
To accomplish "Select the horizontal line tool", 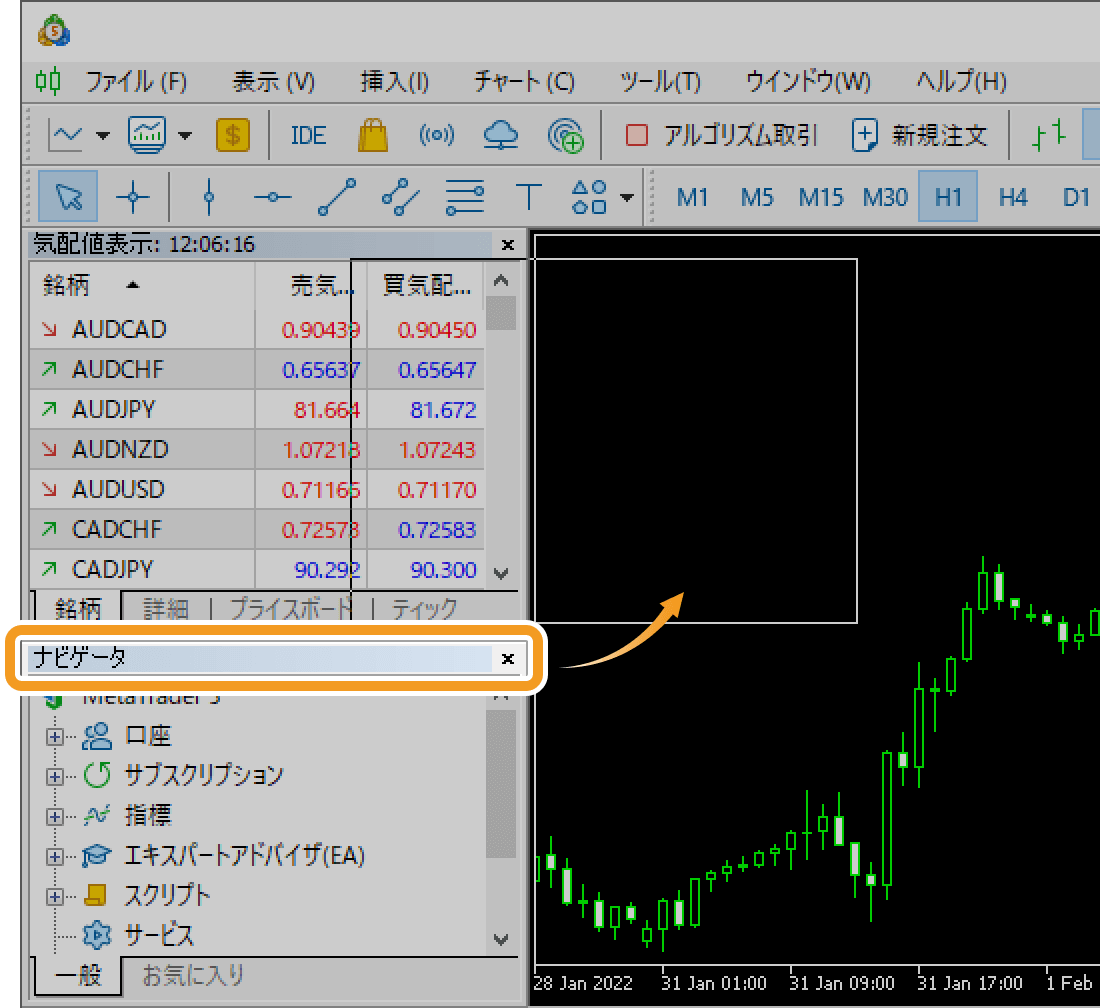I will (272, 197).
